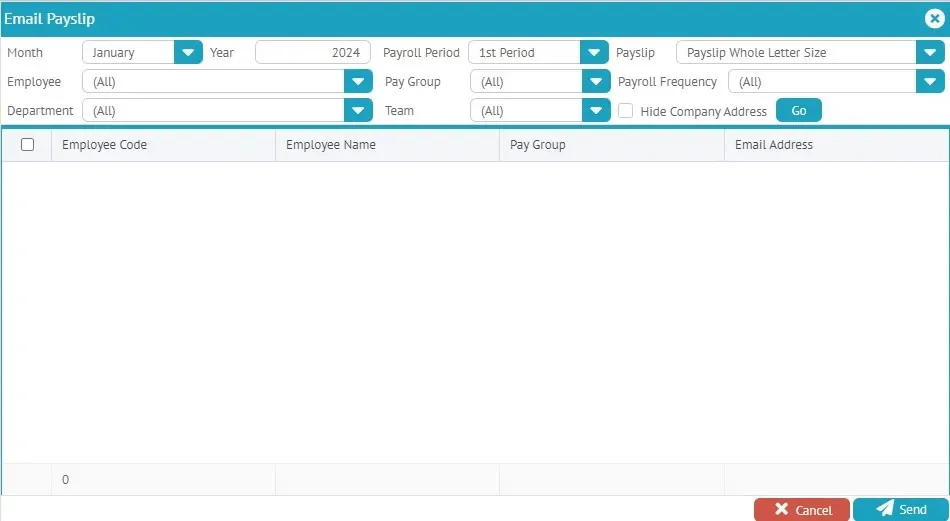Tick the select-all checkbox in table header
Image resolution: width=950 pixels, height=521 pixels.
coord(27,144)
